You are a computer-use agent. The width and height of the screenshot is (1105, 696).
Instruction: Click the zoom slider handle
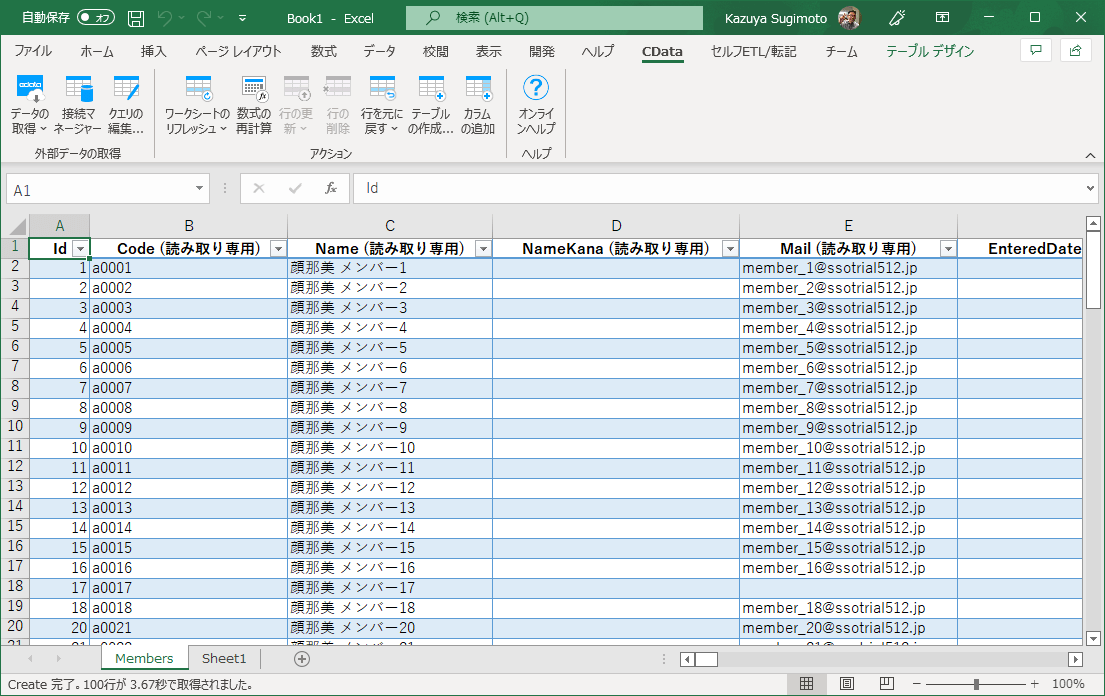tap(976, 684)
